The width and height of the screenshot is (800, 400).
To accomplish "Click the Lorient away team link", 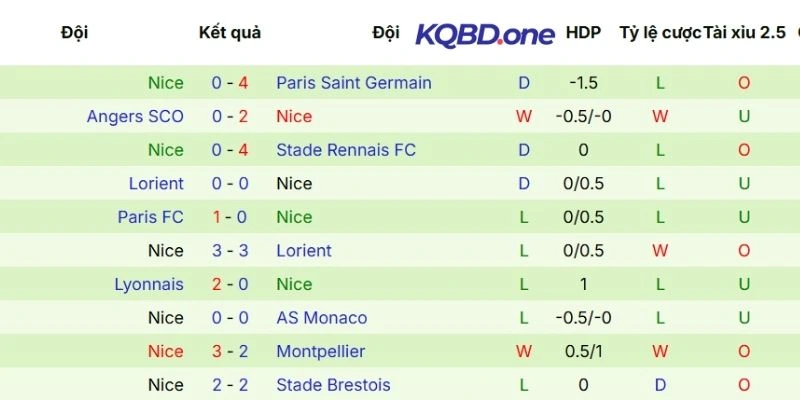I will tap(303, 251).
